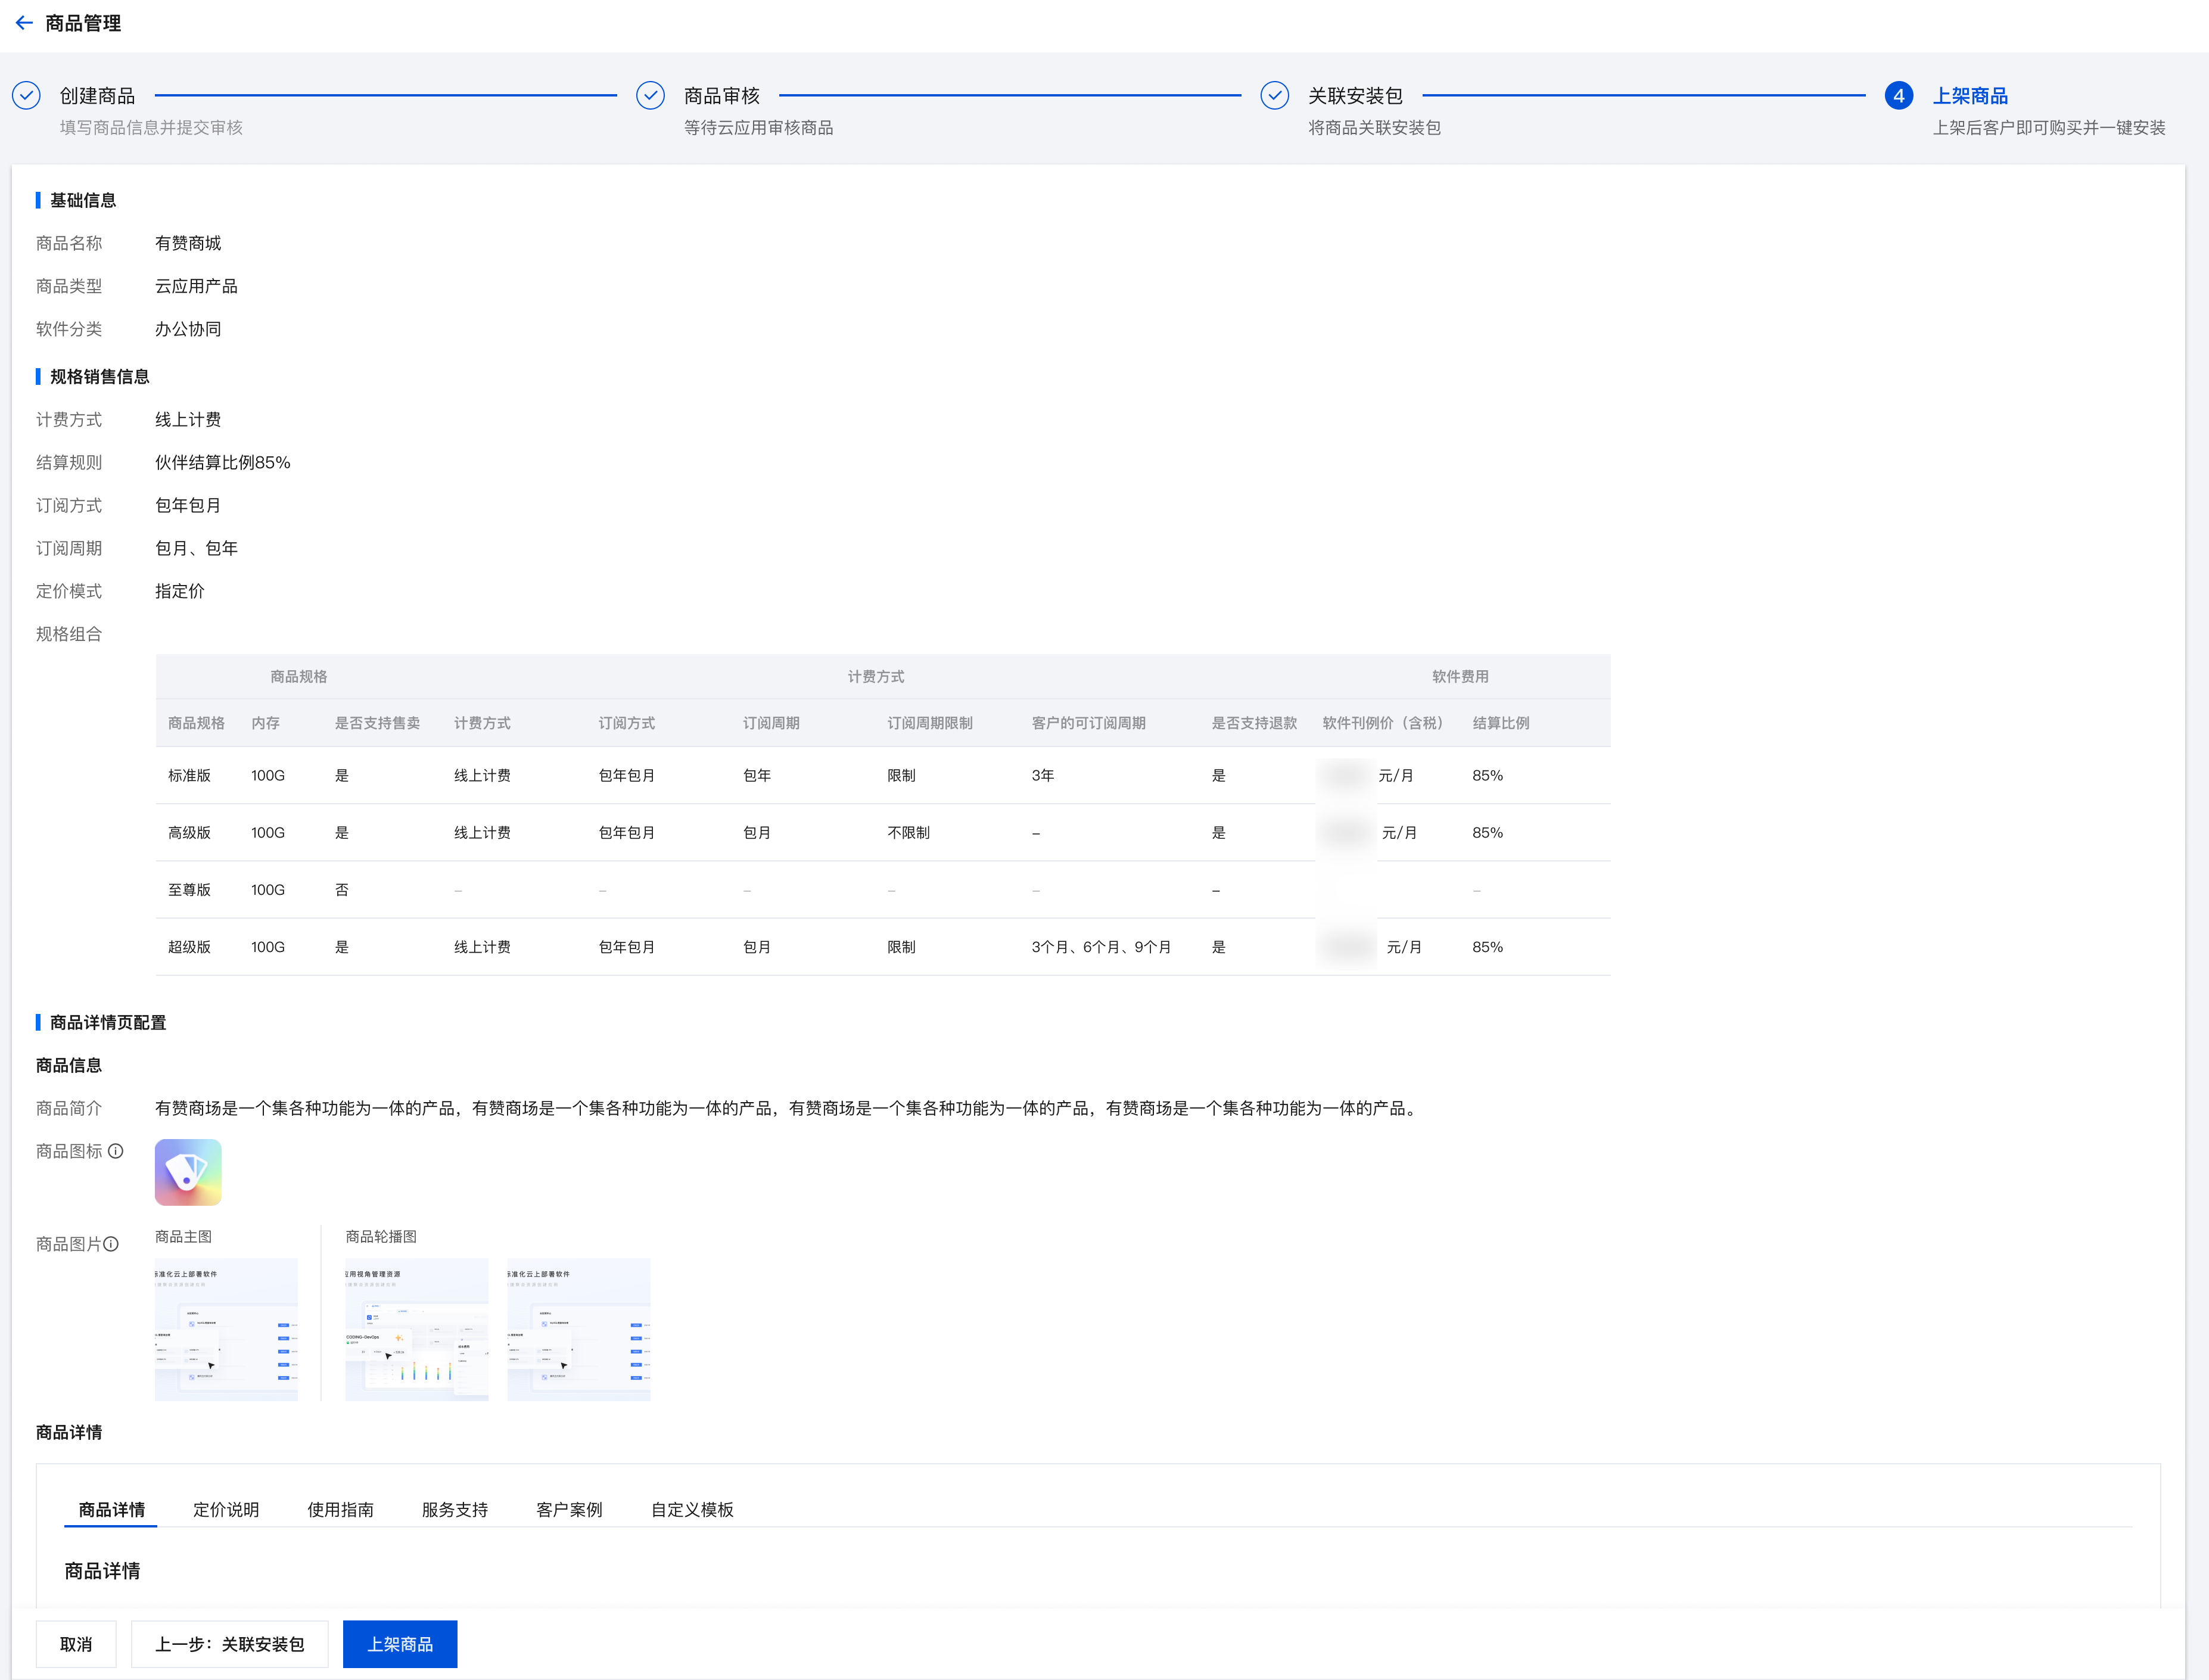Click the 标准版 row spec cell

coord(189,775)
